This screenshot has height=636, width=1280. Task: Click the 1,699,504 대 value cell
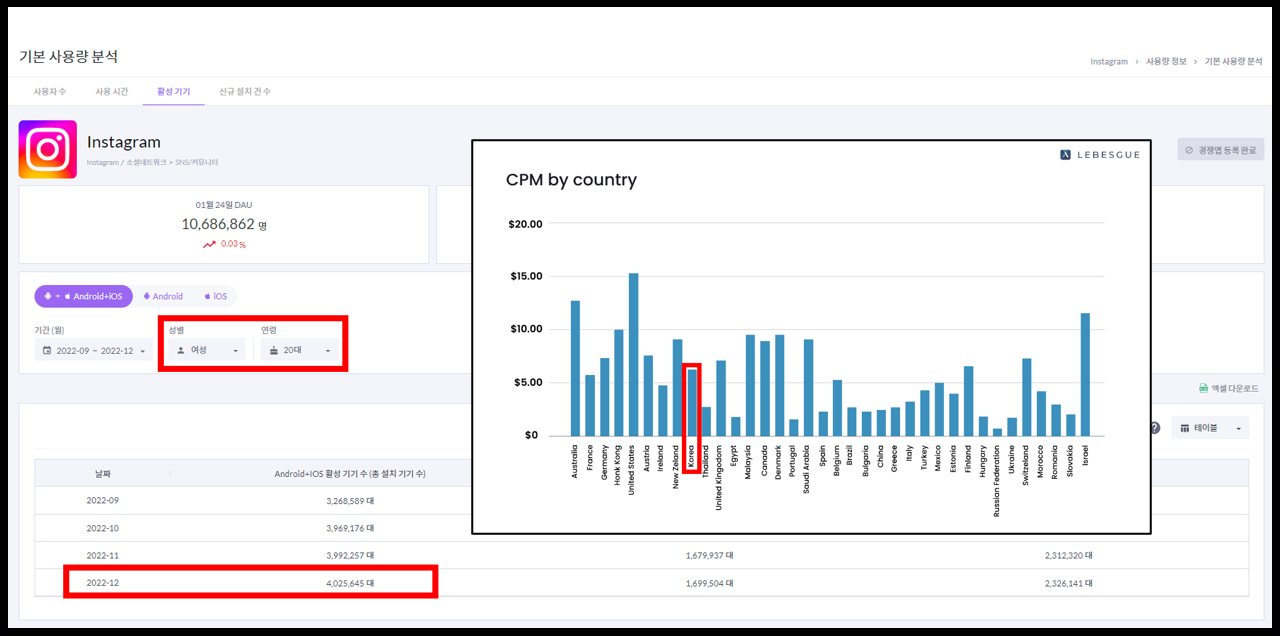[711, 582]
